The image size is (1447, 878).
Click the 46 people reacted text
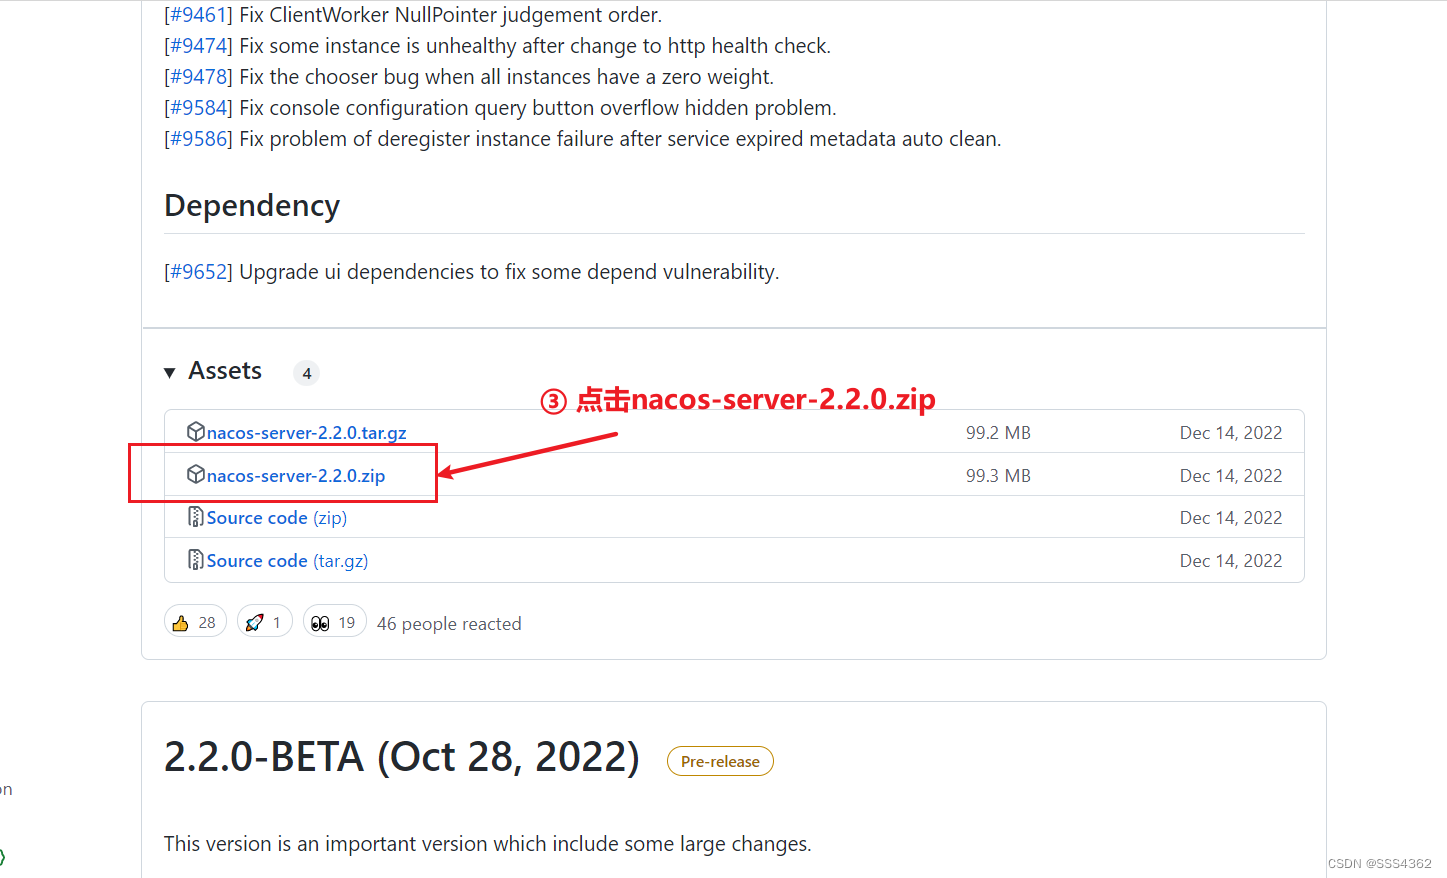(x=449, y=624)
